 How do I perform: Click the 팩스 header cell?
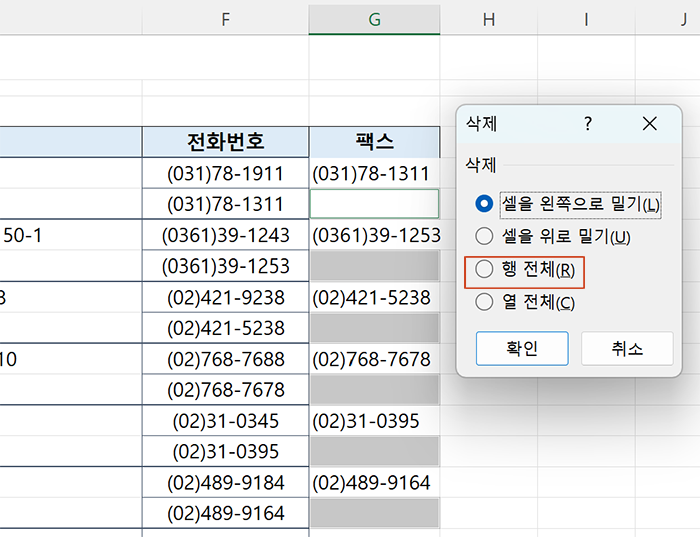[x=374, y=142]
